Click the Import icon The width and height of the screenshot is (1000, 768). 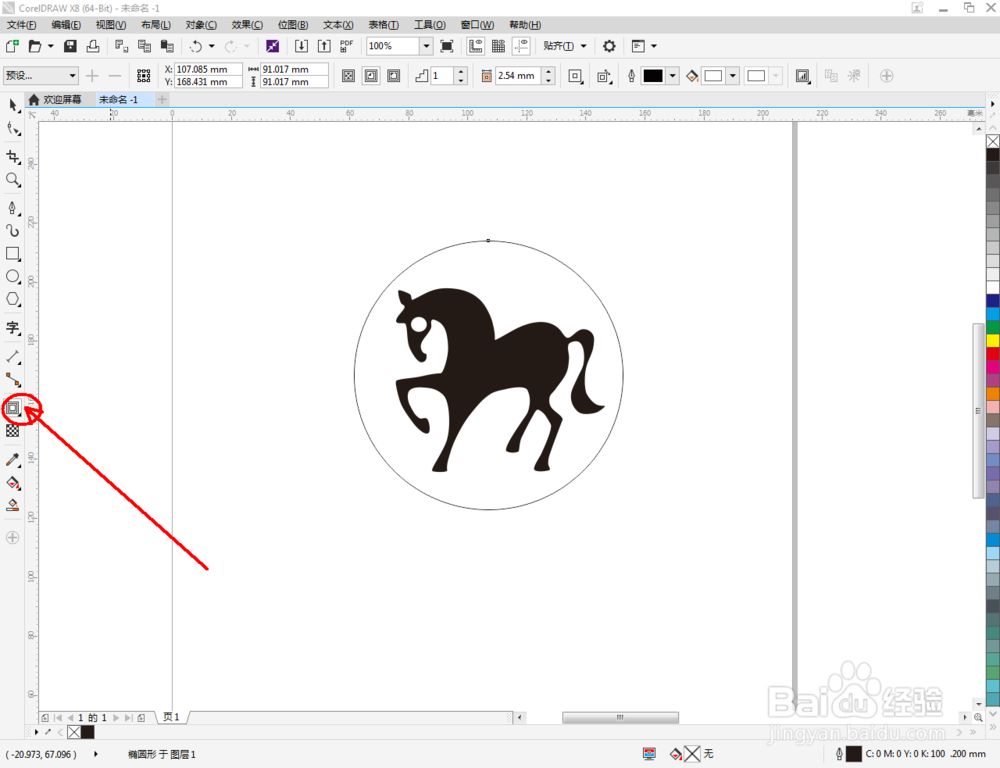coord(301,46)
